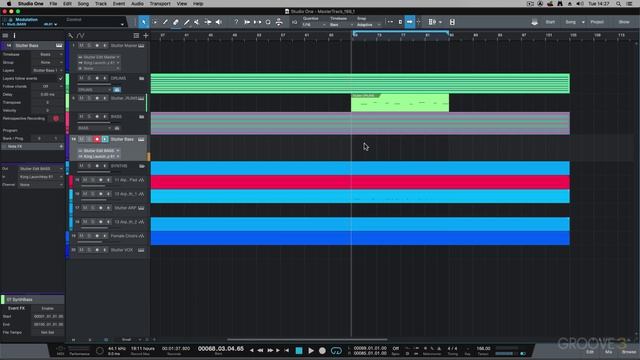Viewport: 640px width, 360px height.
Task: Disable record arm on Stutter Bass track
Action: (97, 139)
